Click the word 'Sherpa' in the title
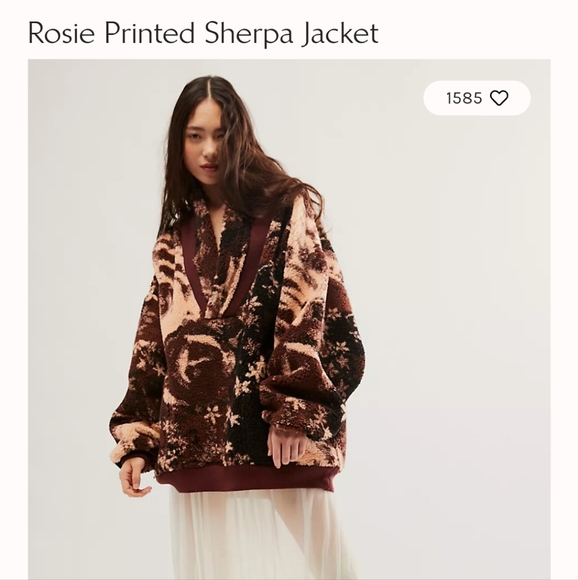Viewport: 578px width, 580px height. 249,34
